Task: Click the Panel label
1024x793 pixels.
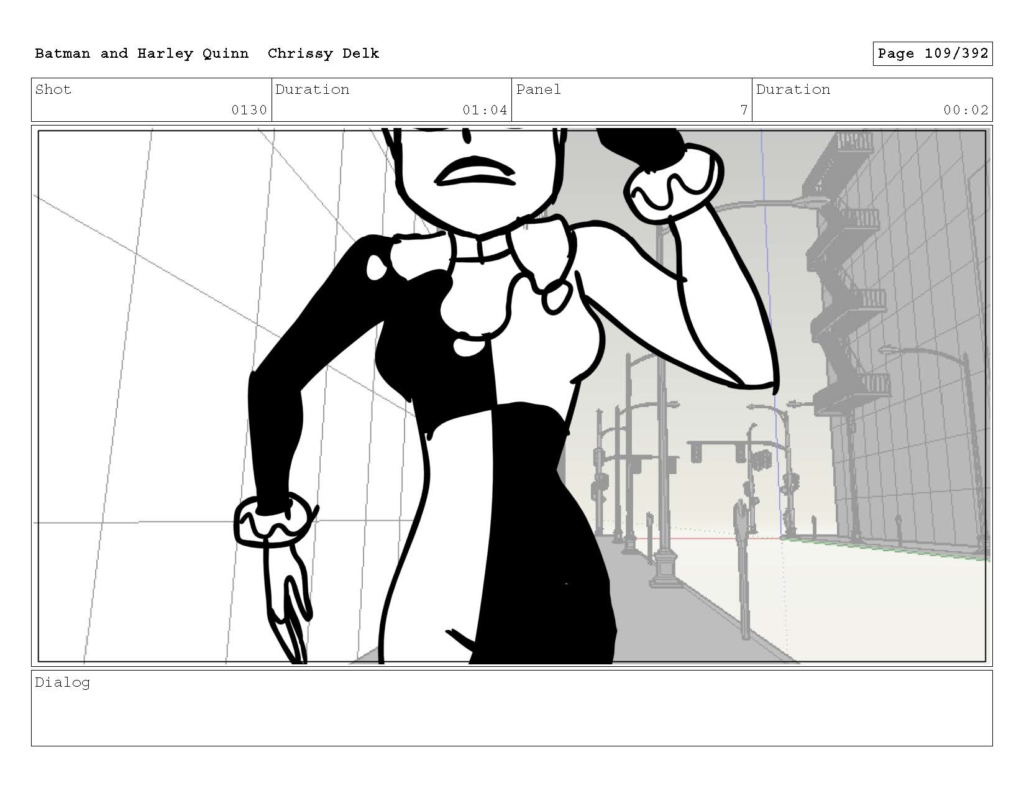Action: [538, 89]
